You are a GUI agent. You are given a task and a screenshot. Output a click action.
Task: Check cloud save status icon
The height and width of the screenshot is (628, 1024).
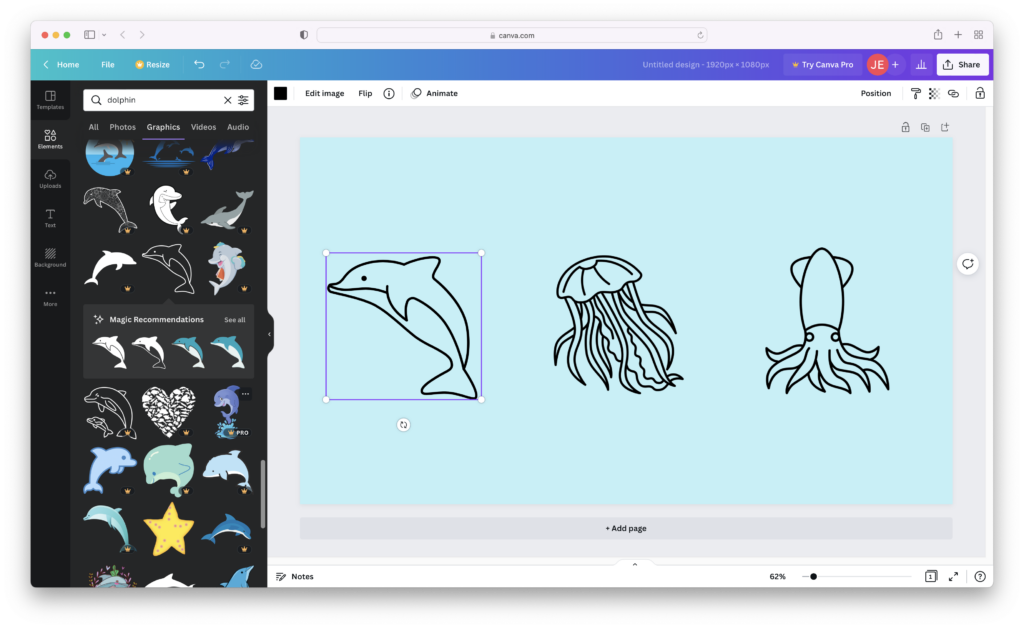[x=256, y=64]
